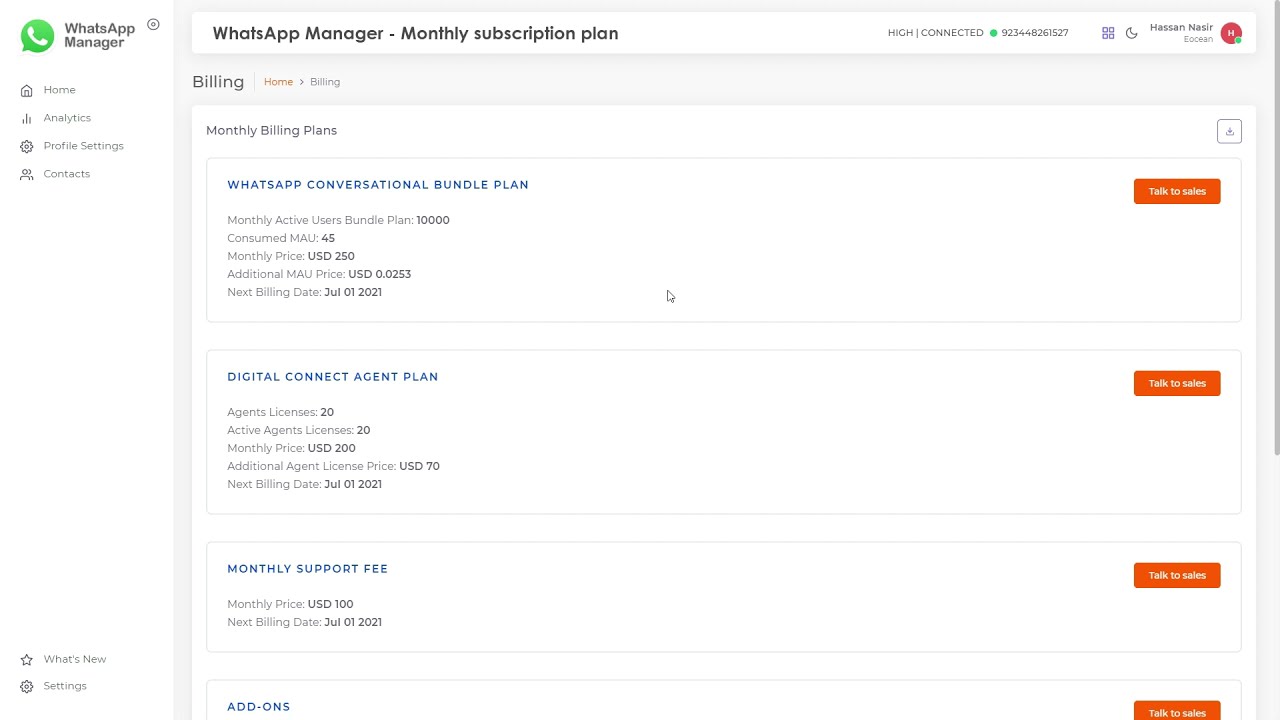Click the Billing page heading
This screenshot has height=720, width=1280.
click(x=218, y=82)
